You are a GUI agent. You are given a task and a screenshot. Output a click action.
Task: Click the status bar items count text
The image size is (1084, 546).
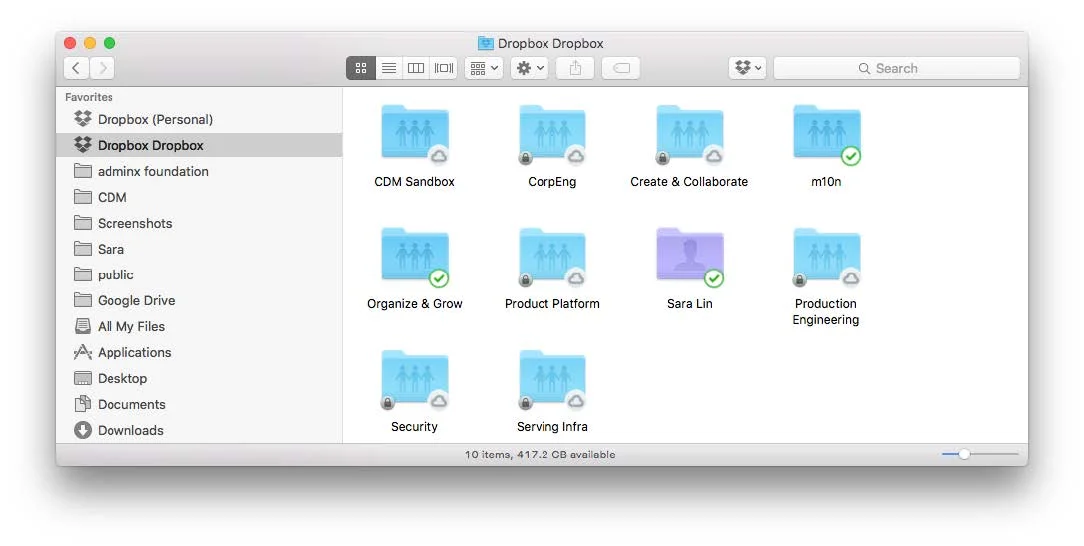pos(540,454)
